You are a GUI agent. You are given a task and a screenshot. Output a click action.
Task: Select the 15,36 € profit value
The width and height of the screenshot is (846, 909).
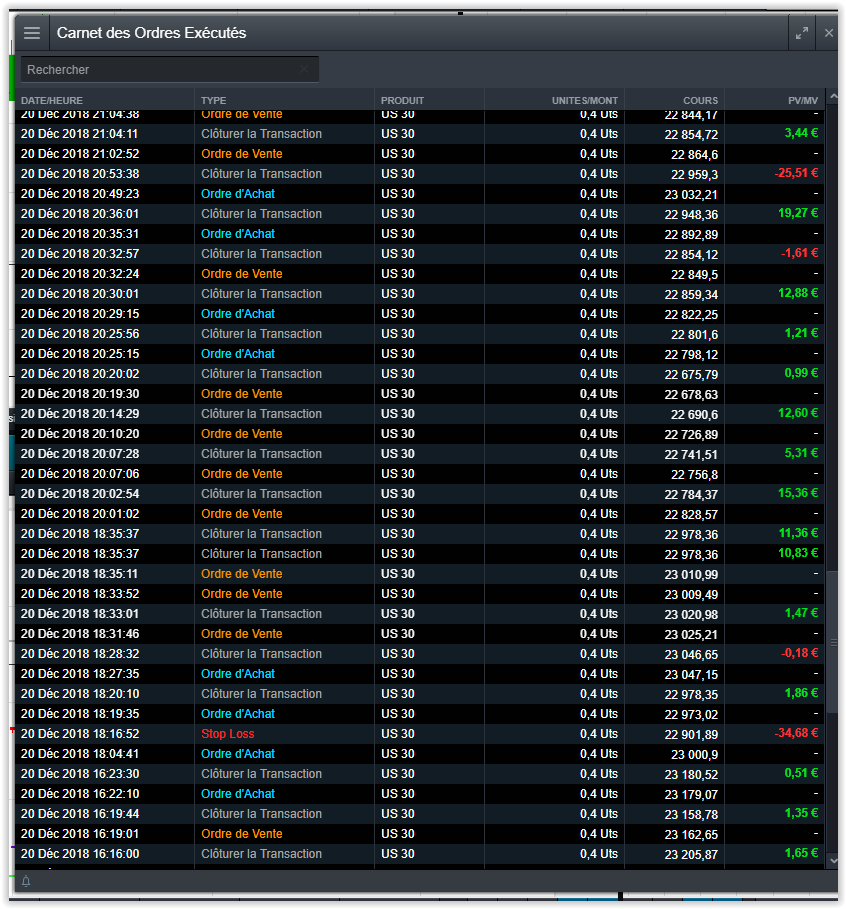point(798,493)
